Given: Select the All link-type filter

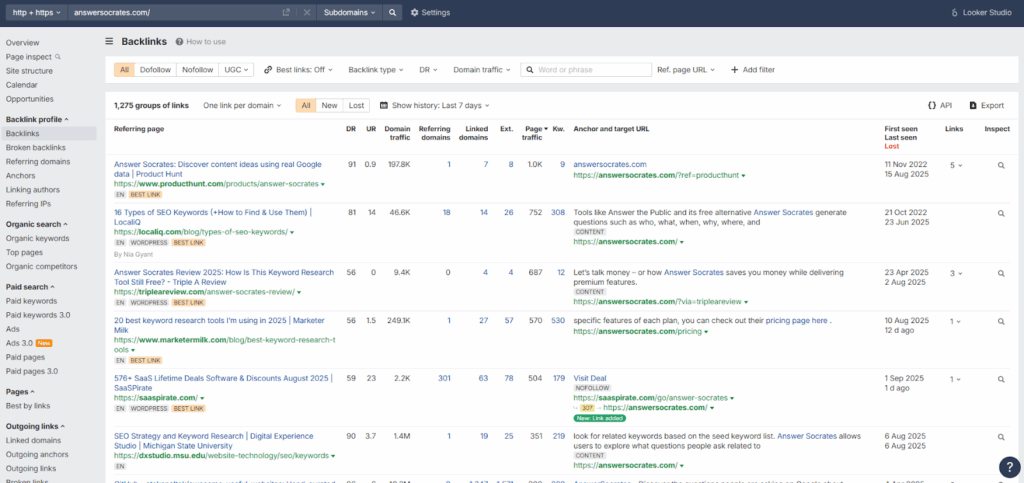Looking at the screenshot, I should (x=124, y=70).
